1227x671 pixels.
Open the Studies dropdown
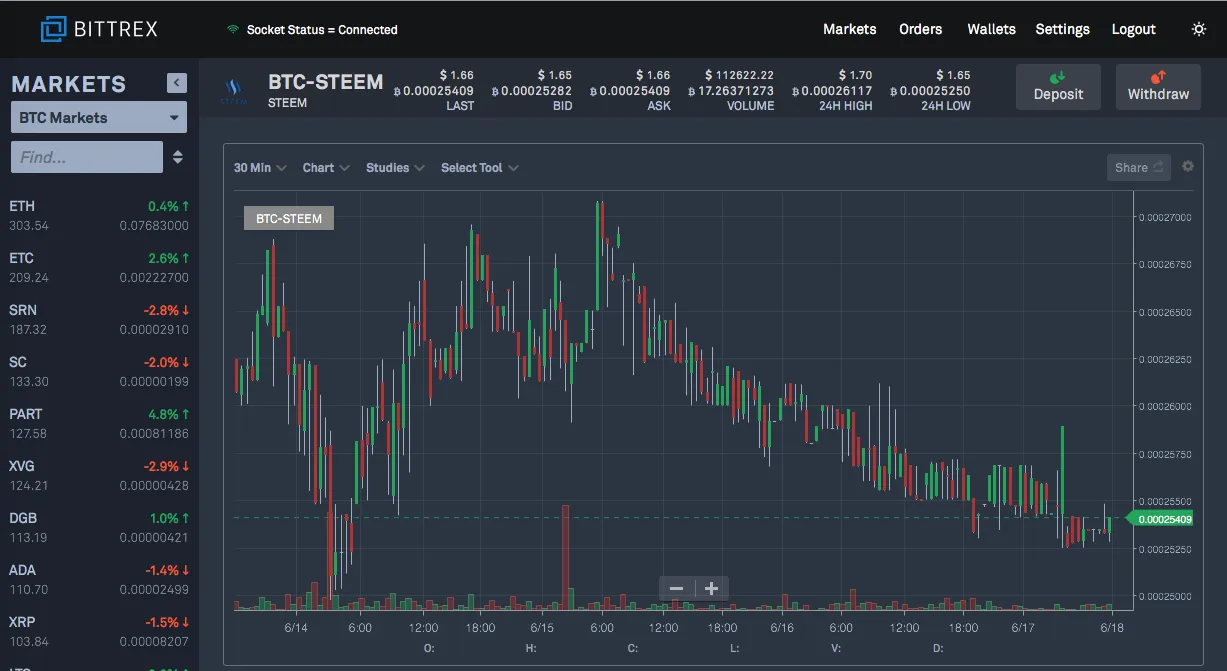pos(395,167)
